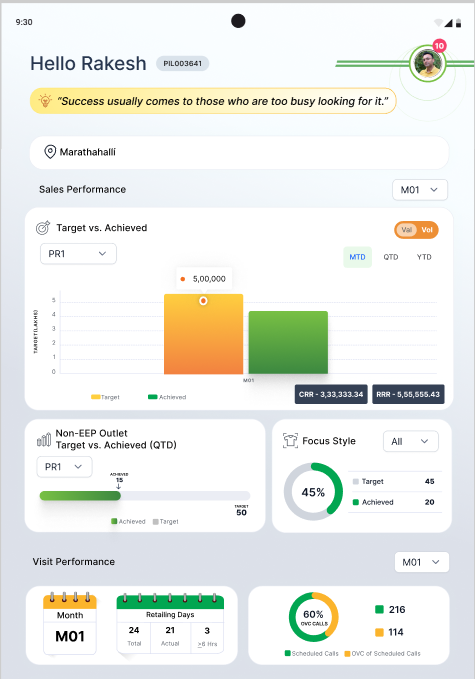The height and width of the screenshot is (679, 475).
Task: Open Visit Performance M01 dropdown
Action: 421,562
